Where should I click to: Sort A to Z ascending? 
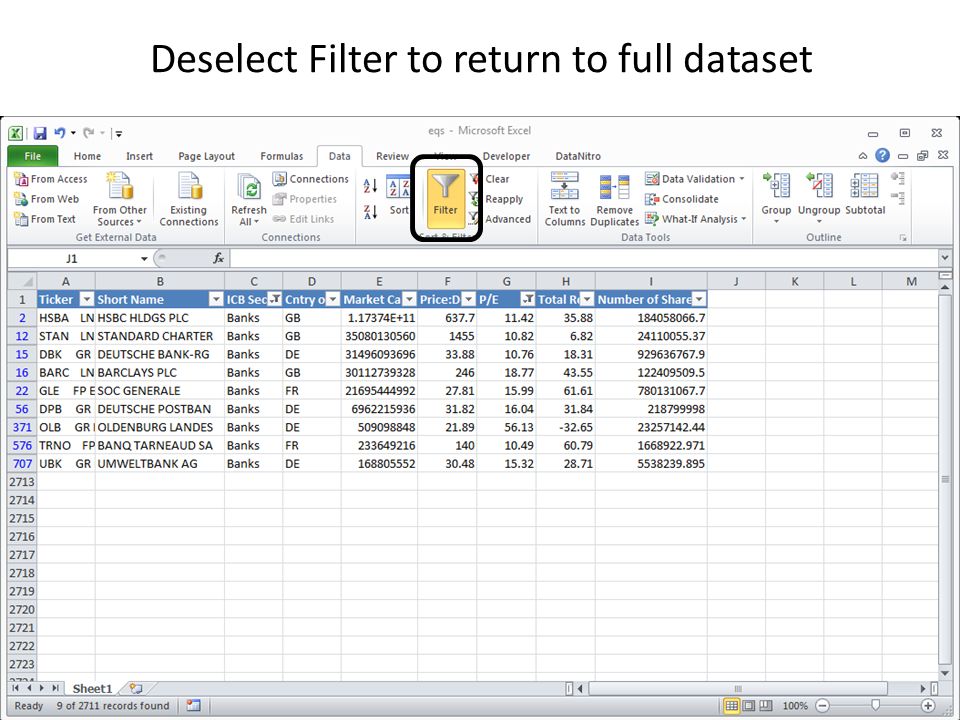[370, 186]
